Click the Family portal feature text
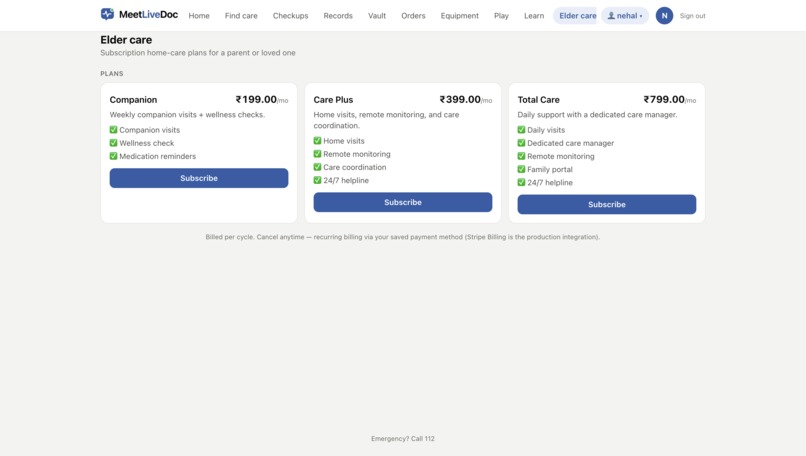Viewport: 806px width, 456px height. (549, 169)
